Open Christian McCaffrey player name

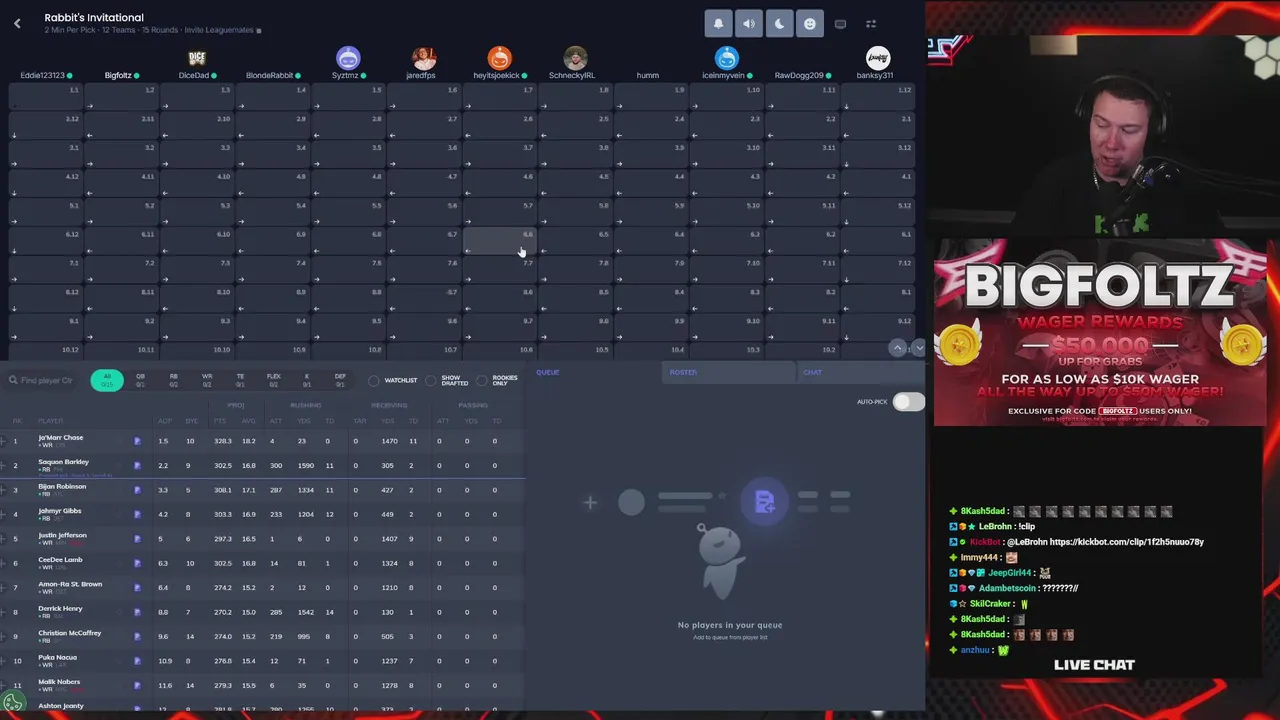[x=70, y=633]
